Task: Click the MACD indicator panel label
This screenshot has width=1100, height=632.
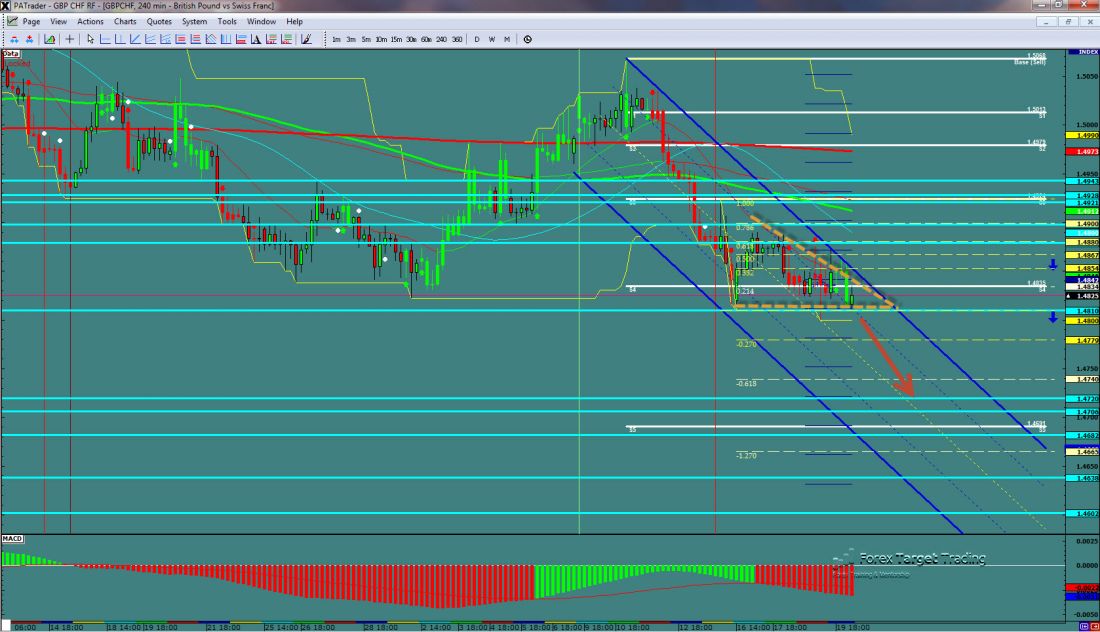Action: (12, 539)
